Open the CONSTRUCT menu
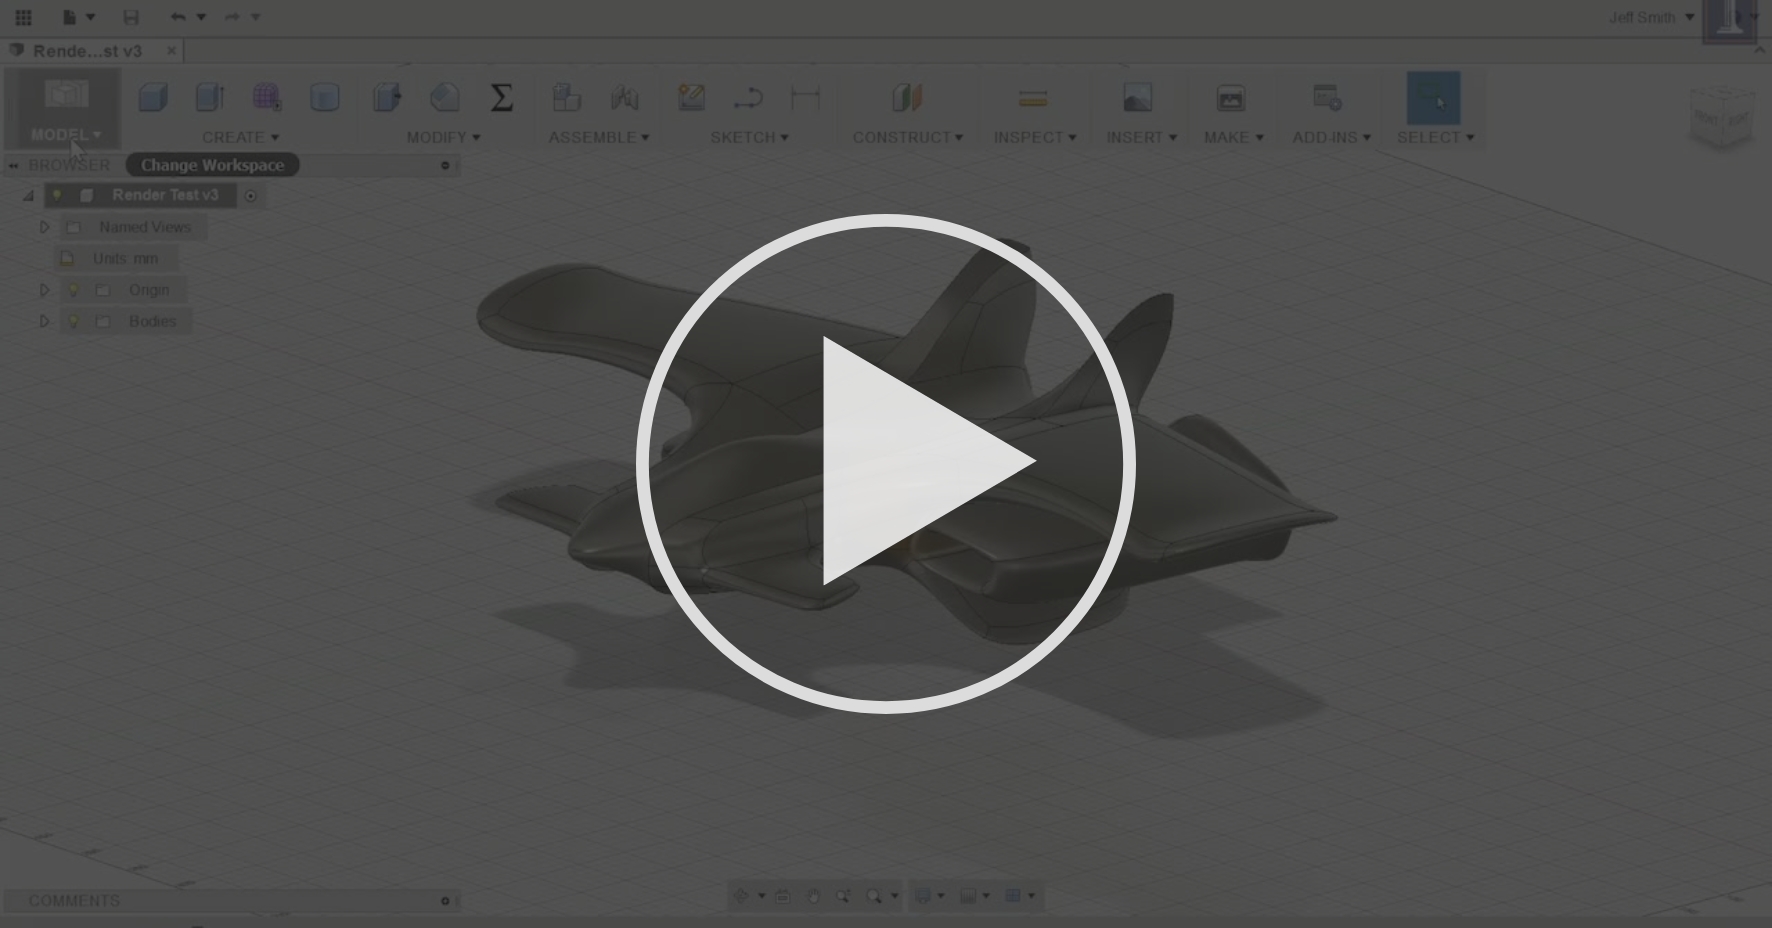Image resolution: width=1772 pixels, height=928 pixels. (907, 137)
